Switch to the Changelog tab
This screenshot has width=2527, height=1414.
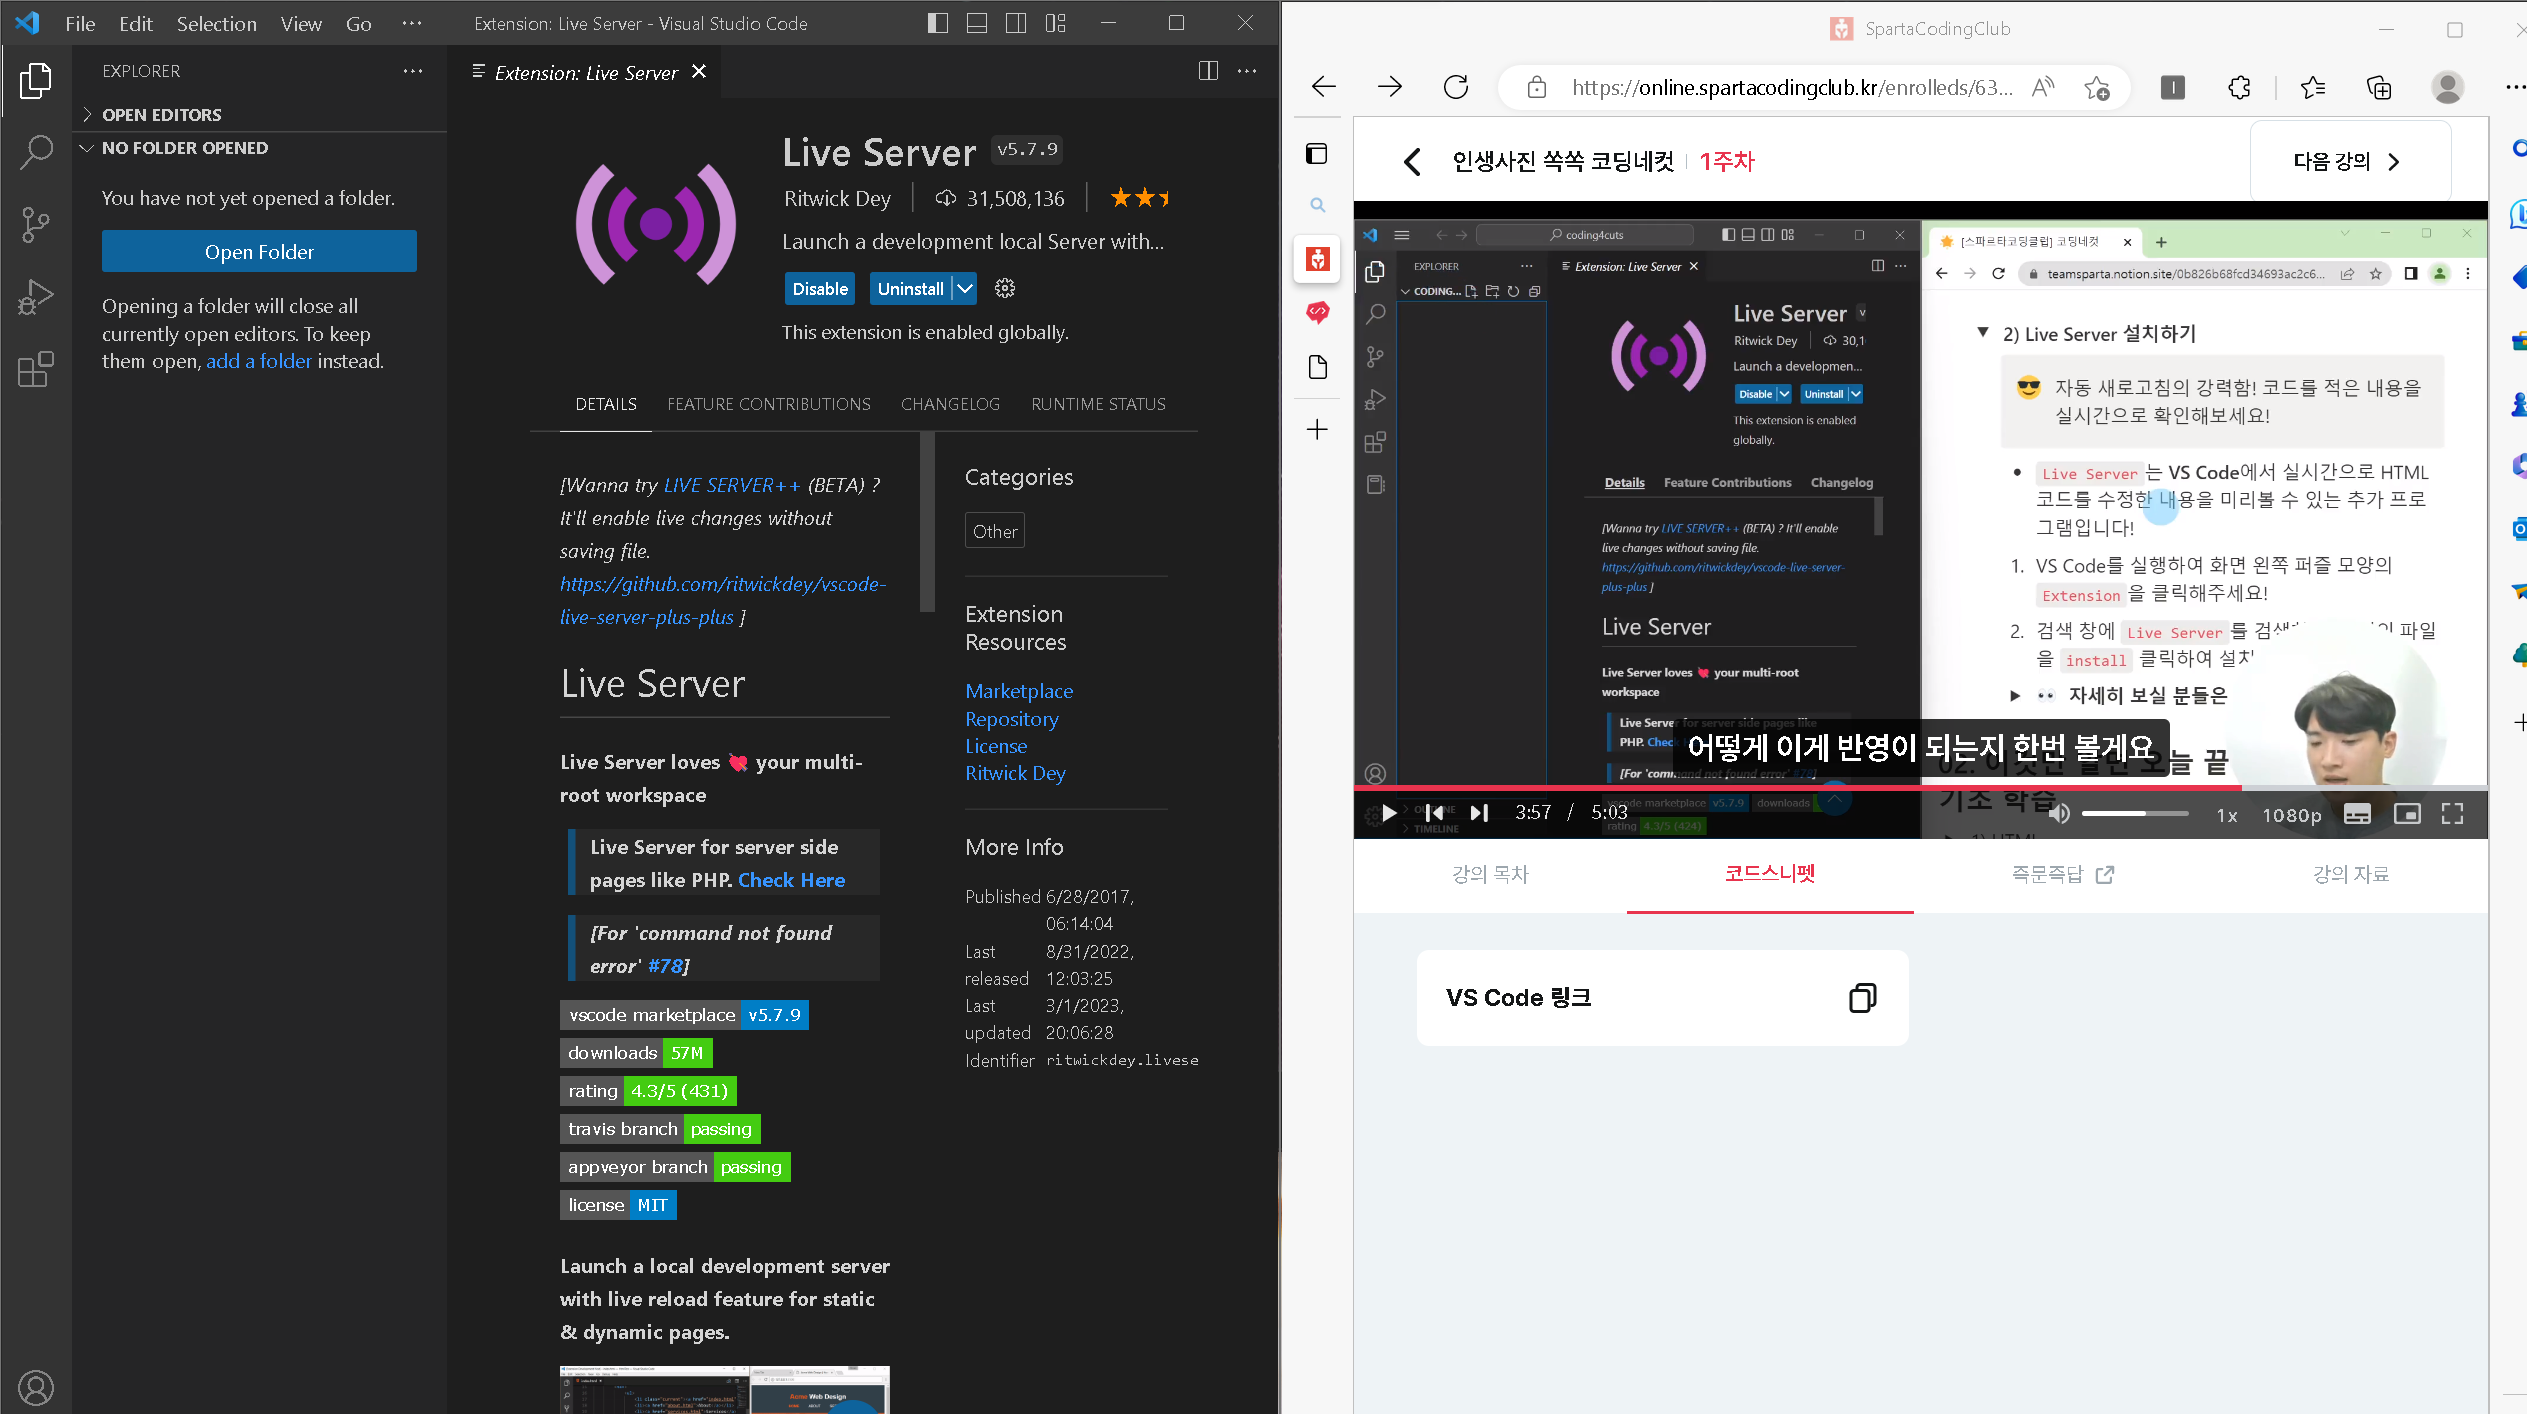(x=950, y=404)
